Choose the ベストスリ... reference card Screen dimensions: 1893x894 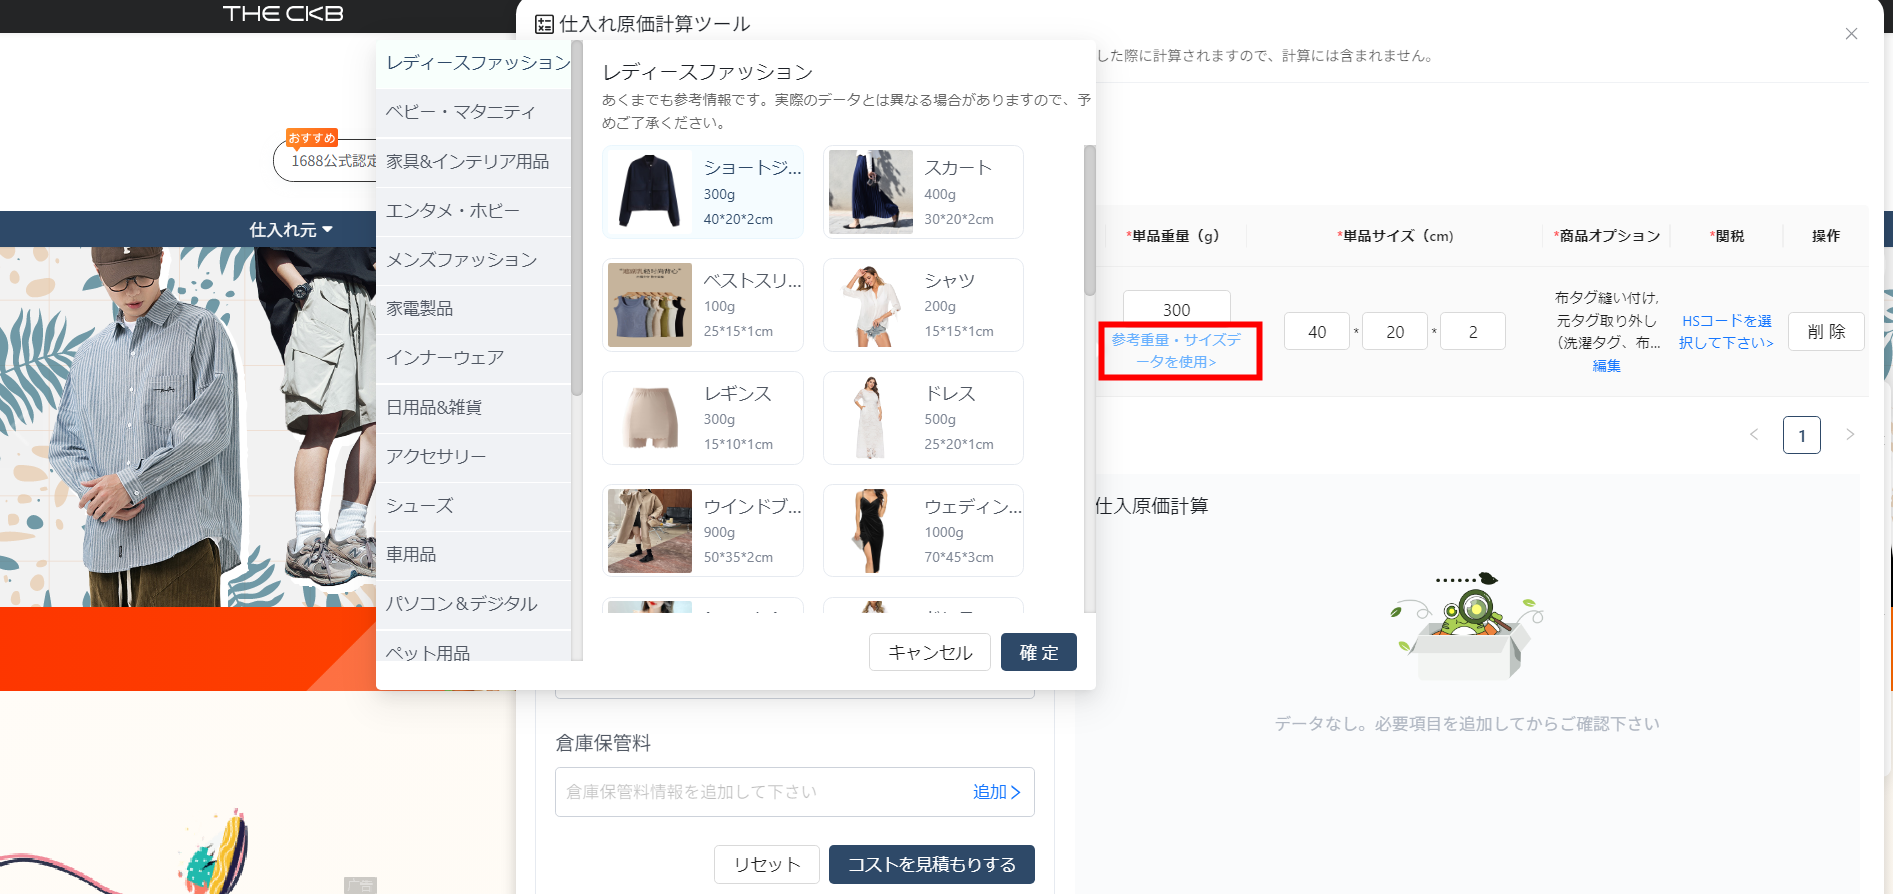click(x=703, y=305)
